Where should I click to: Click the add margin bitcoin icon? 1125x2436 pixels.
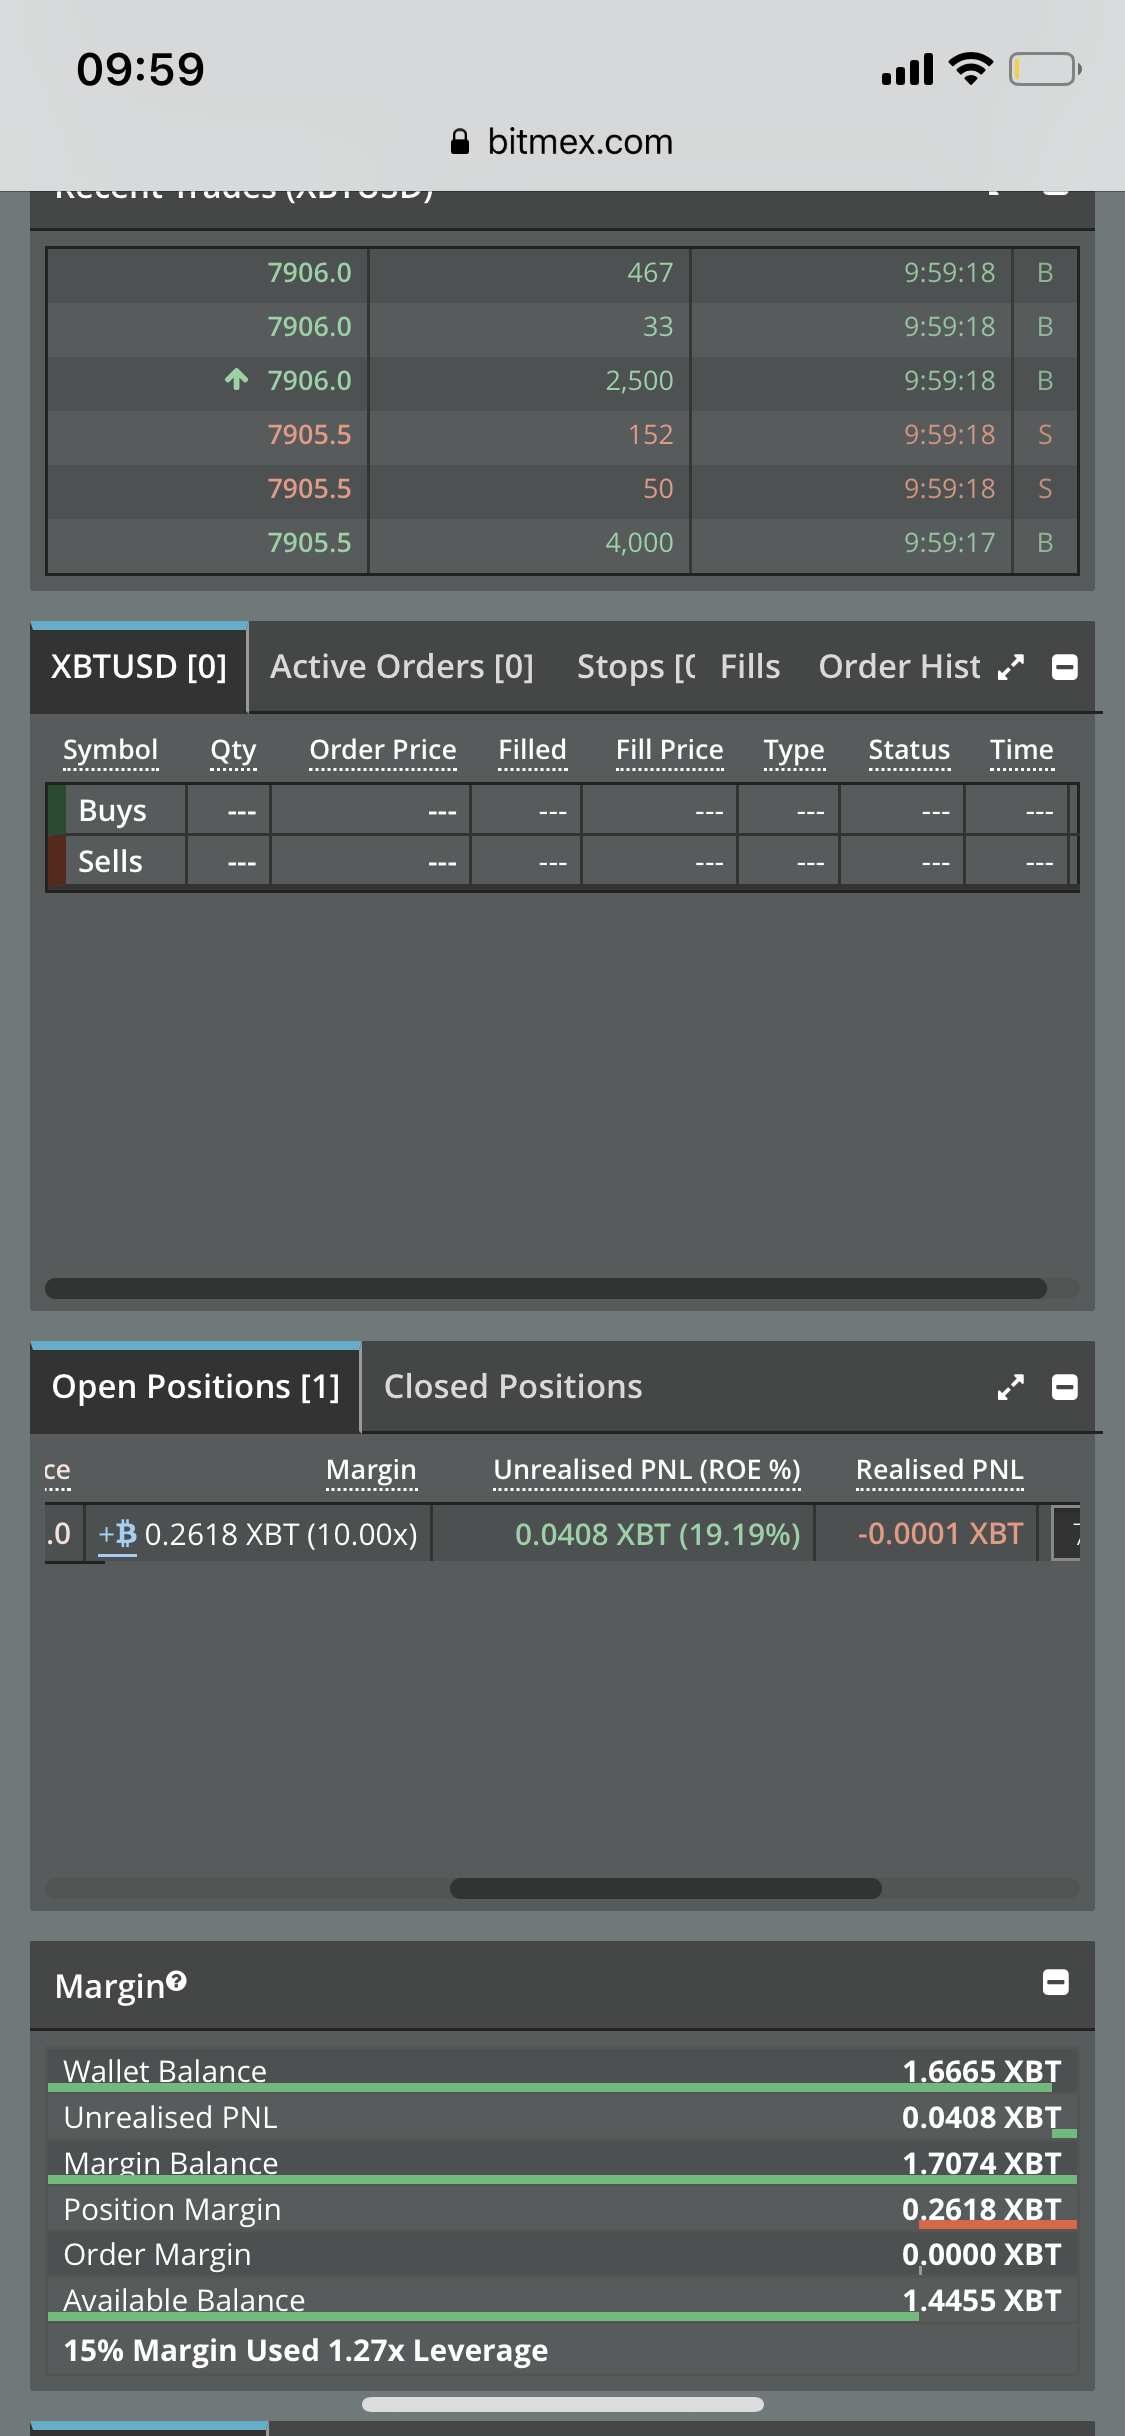point(118,1534)
